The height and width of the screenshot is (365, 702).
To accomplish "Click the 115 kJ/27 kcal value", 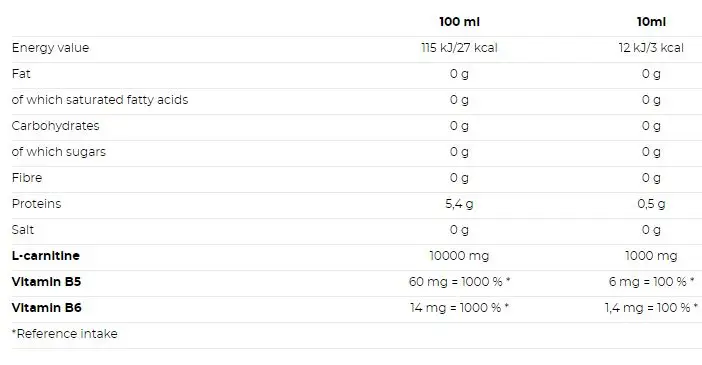I will click(x=459, y=48).
